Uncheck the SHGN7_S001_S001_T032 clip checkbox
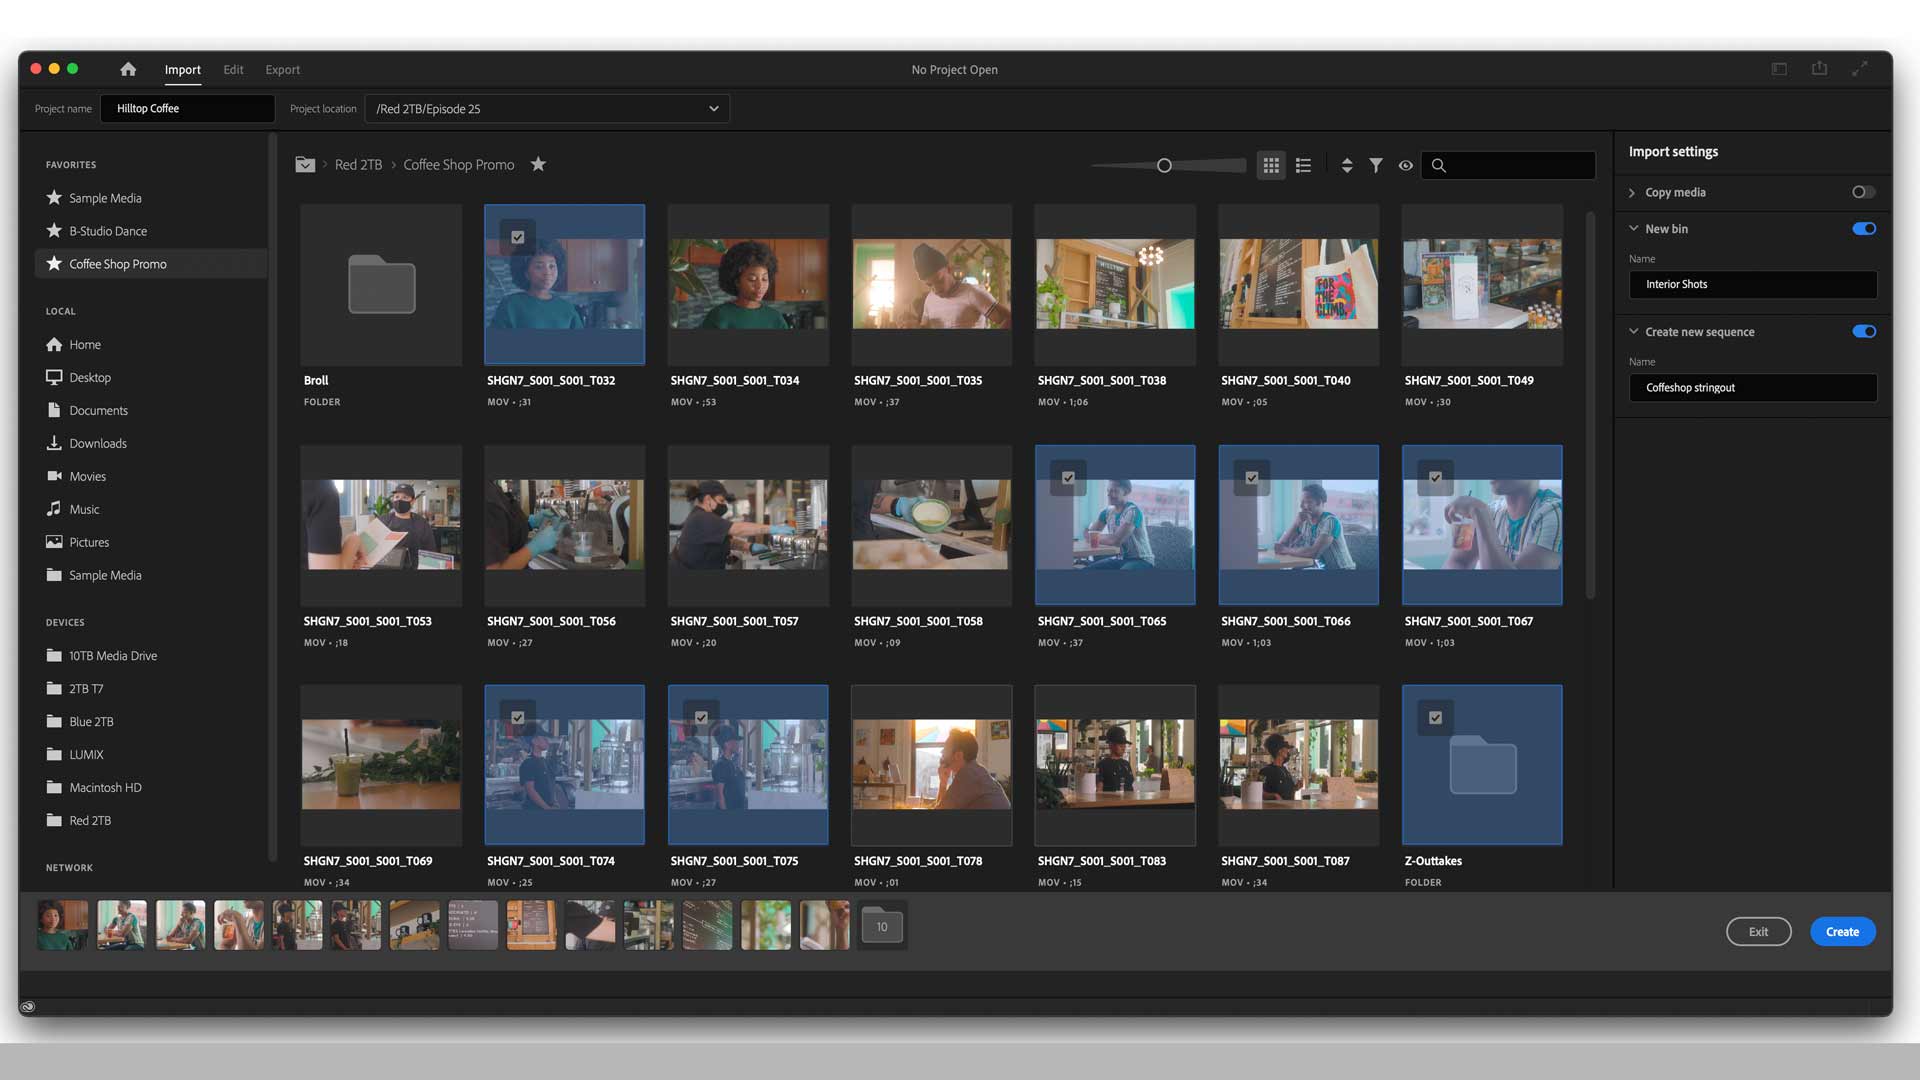 [518, 237]
